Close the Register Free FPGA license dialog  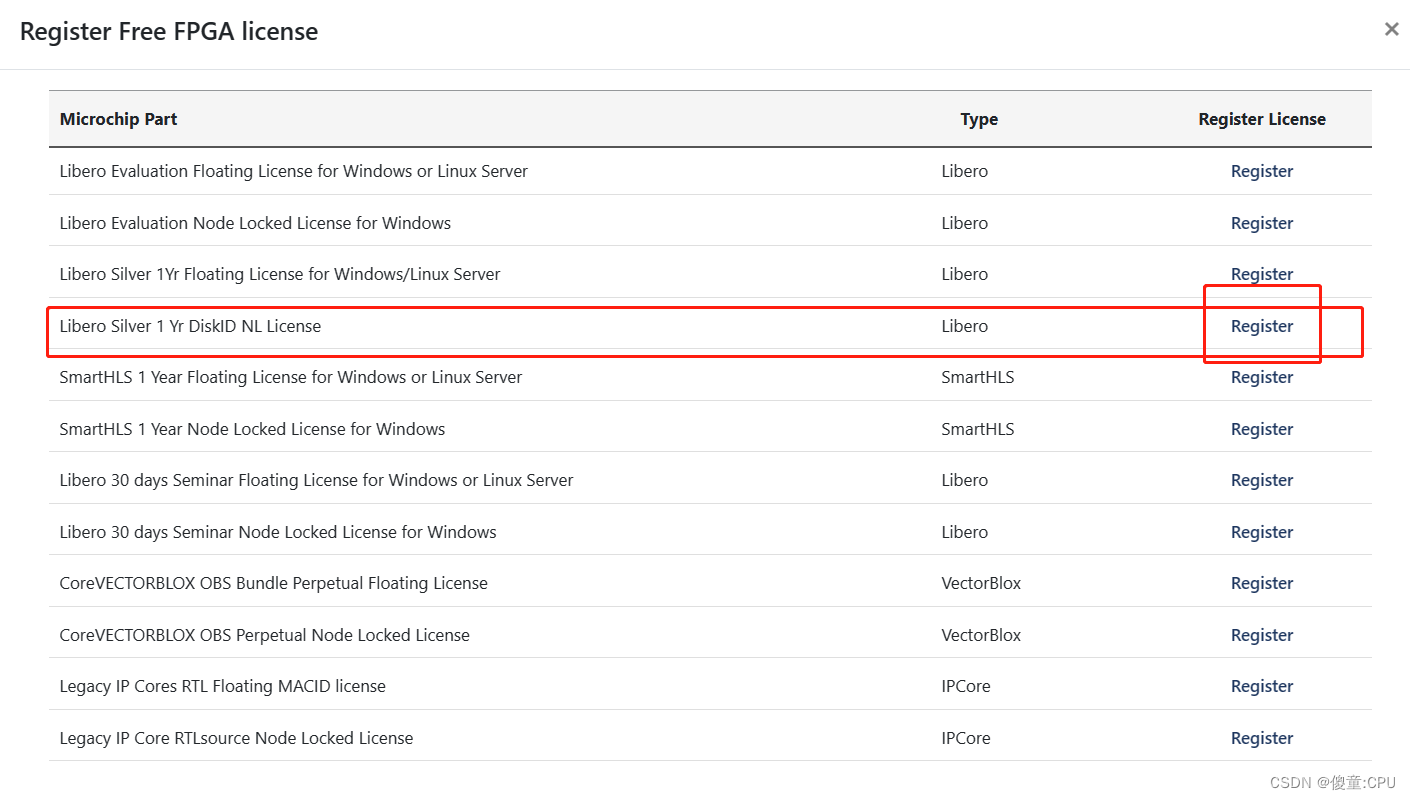(1391, 30)
